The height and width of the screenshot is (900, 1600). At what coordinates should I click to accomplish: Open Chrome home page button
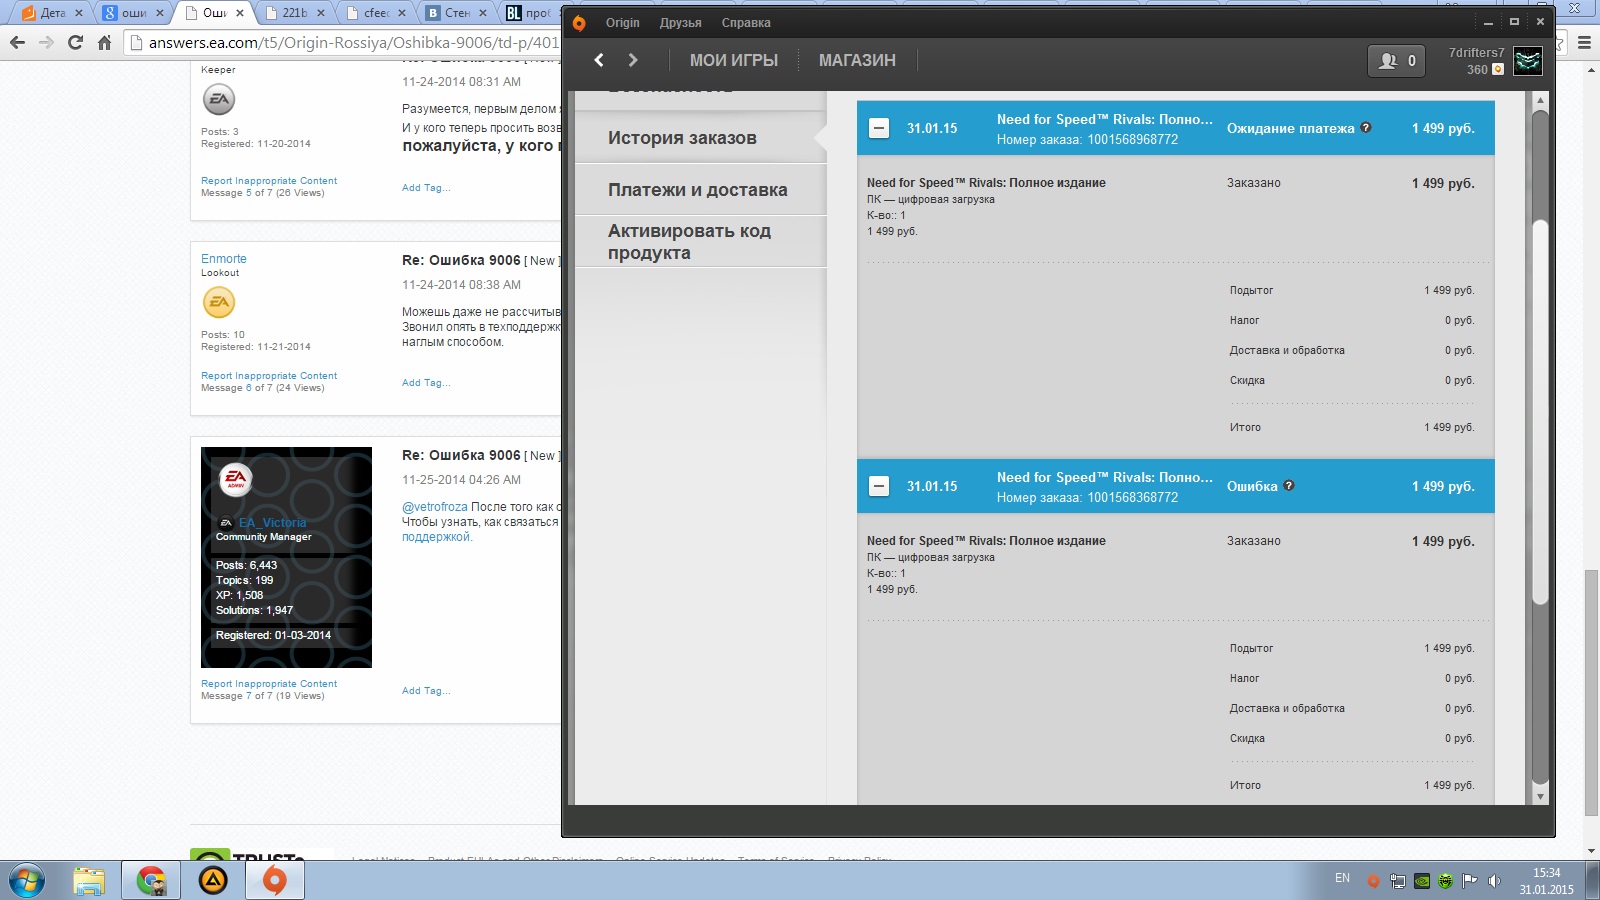point(104,42)
